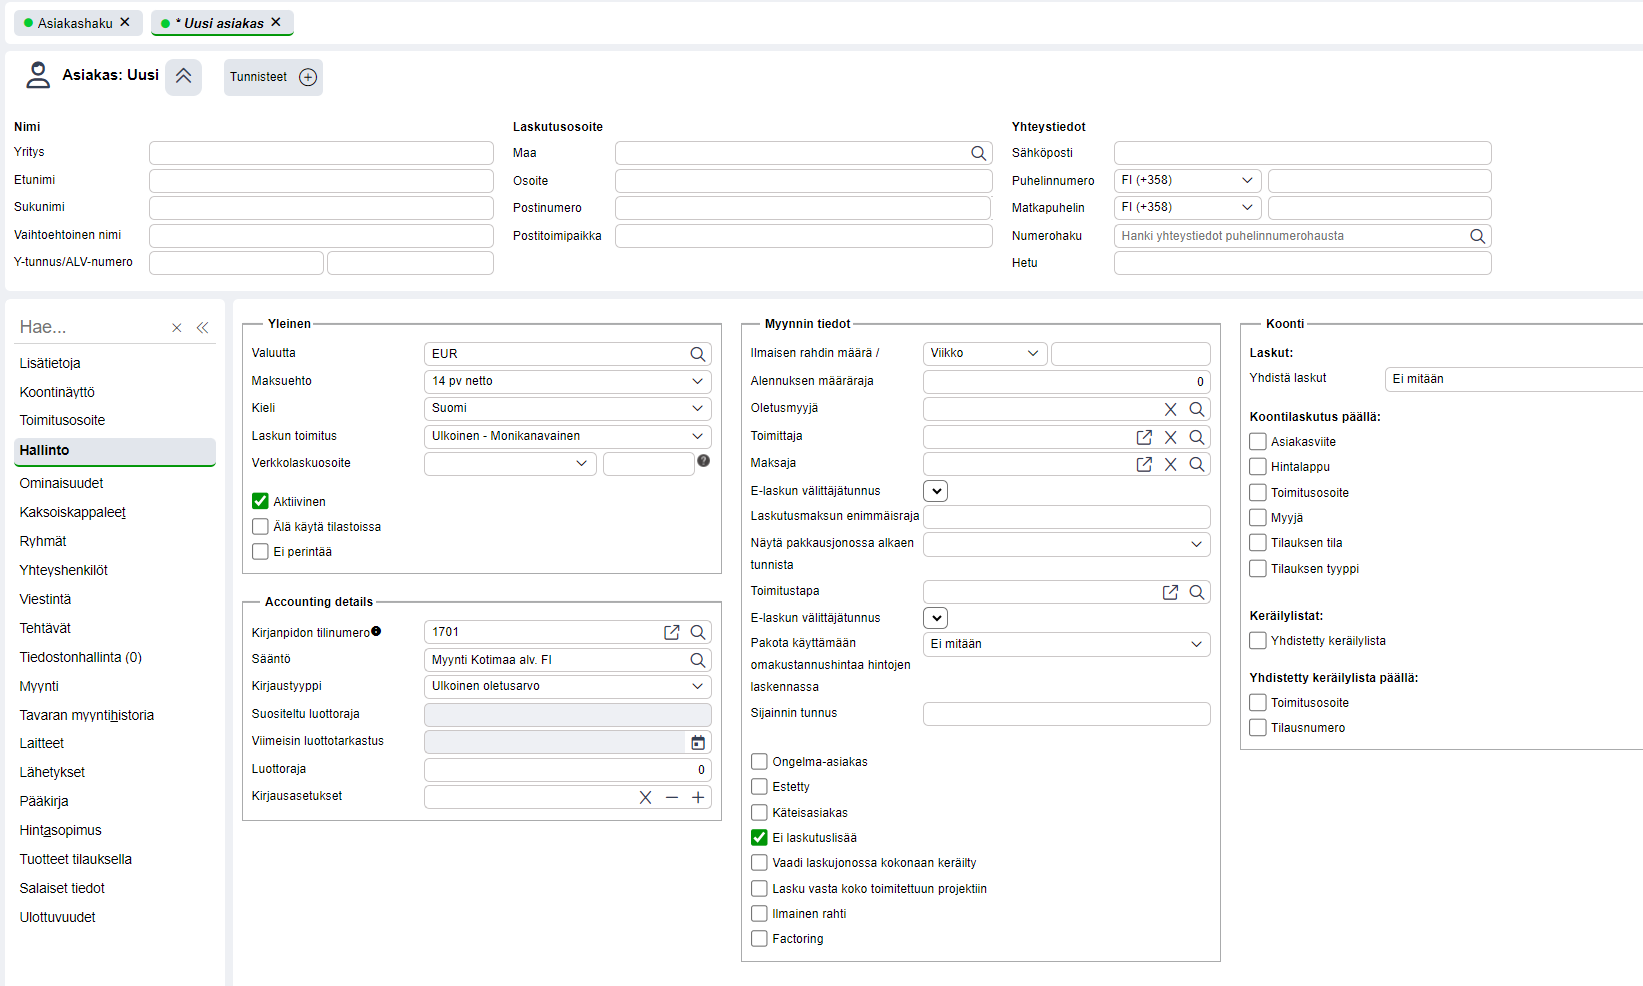Expand Laskun toimitus dropdown
The image size is (1643, 986).
coord(567,436)
